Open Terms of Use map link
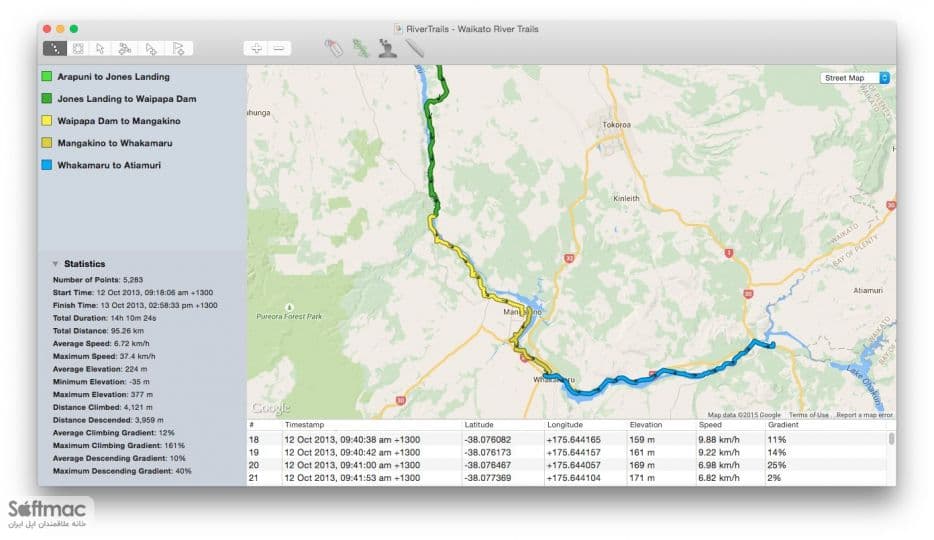 808,415
